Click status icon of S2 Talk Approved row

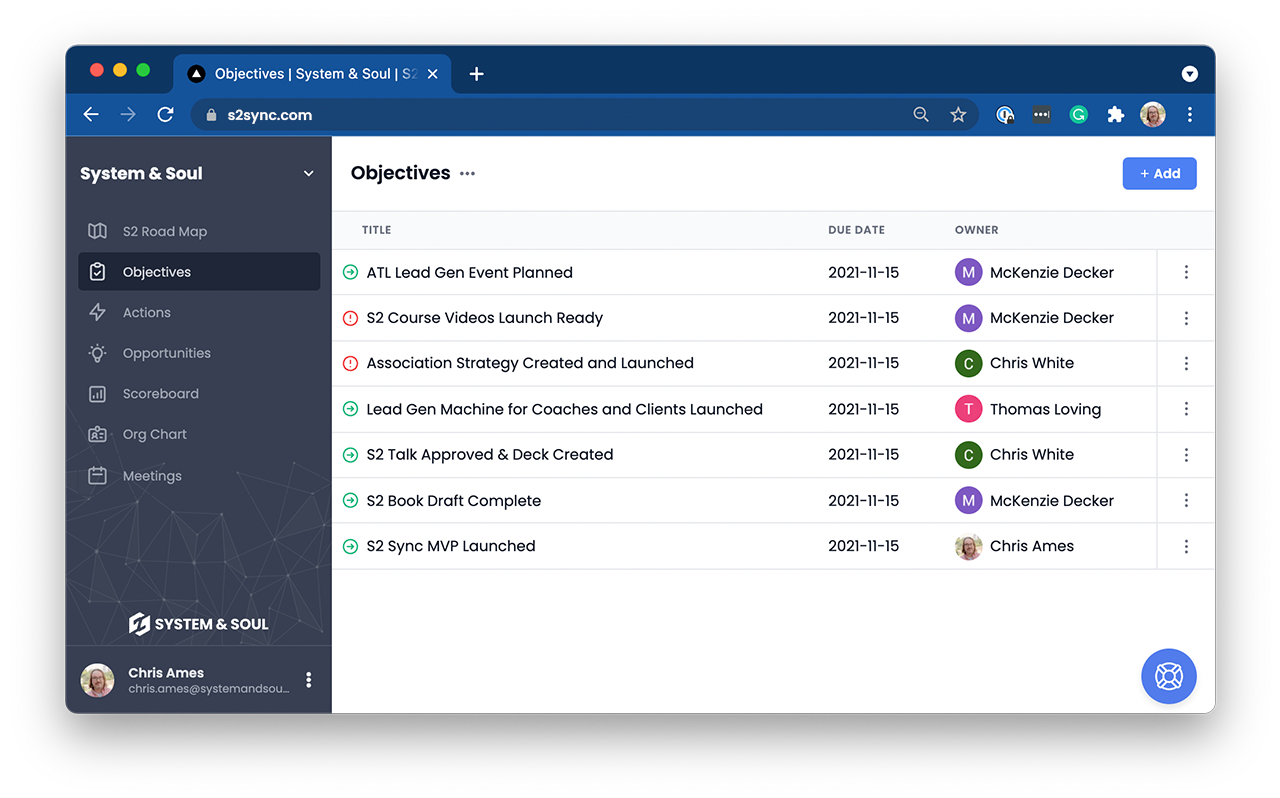point(350,455)
